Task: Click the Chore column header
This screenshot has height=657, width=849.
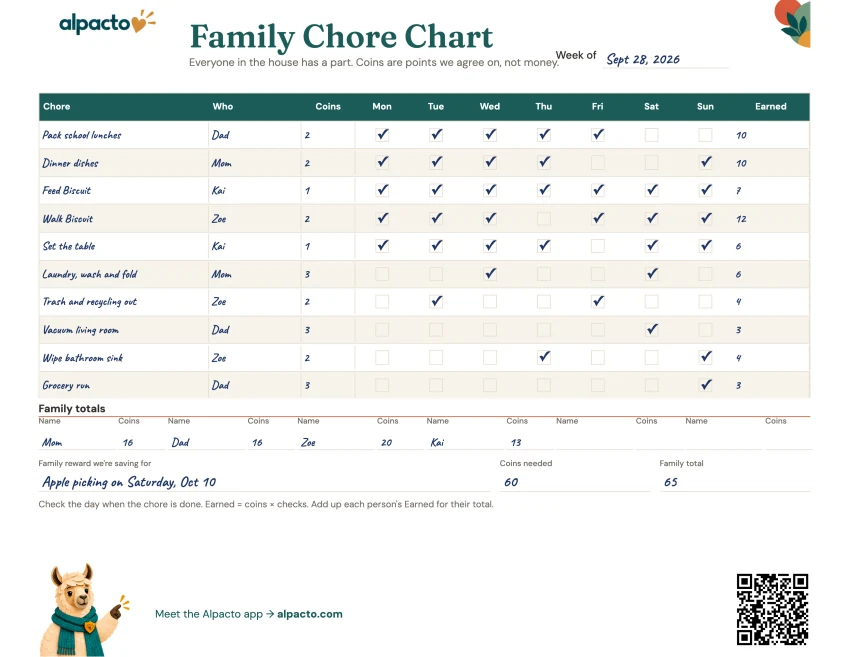Action: point(57,107)
